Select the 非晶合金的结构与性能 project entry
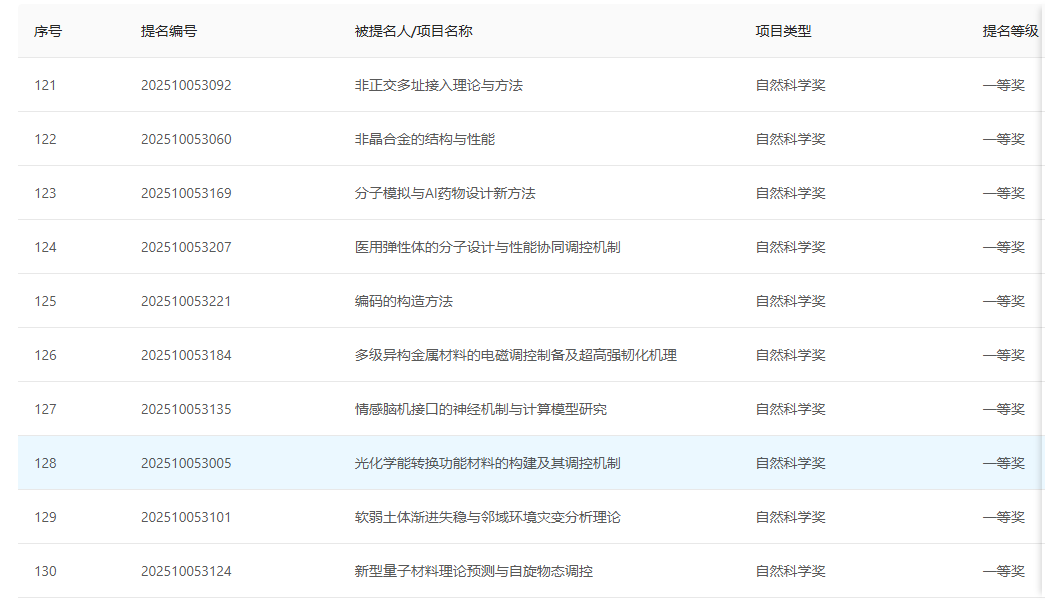The image size is (1045, 600). (x=424, y=139)
